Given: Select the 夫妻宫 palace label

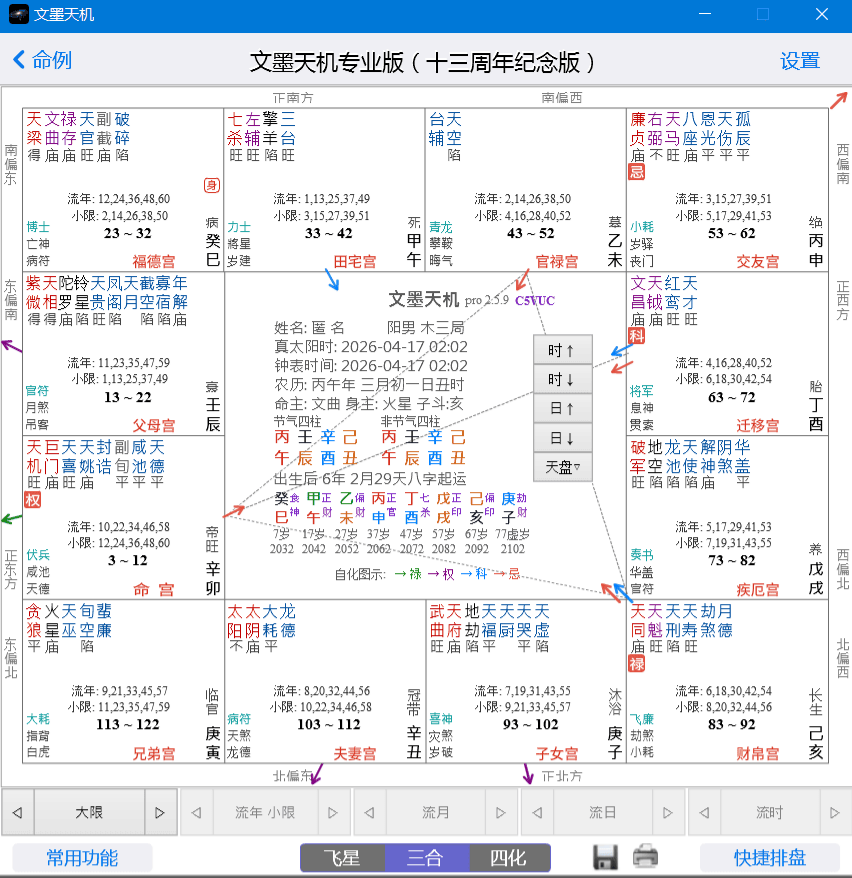Looking at the screenshot, I should tap(355, 754).
